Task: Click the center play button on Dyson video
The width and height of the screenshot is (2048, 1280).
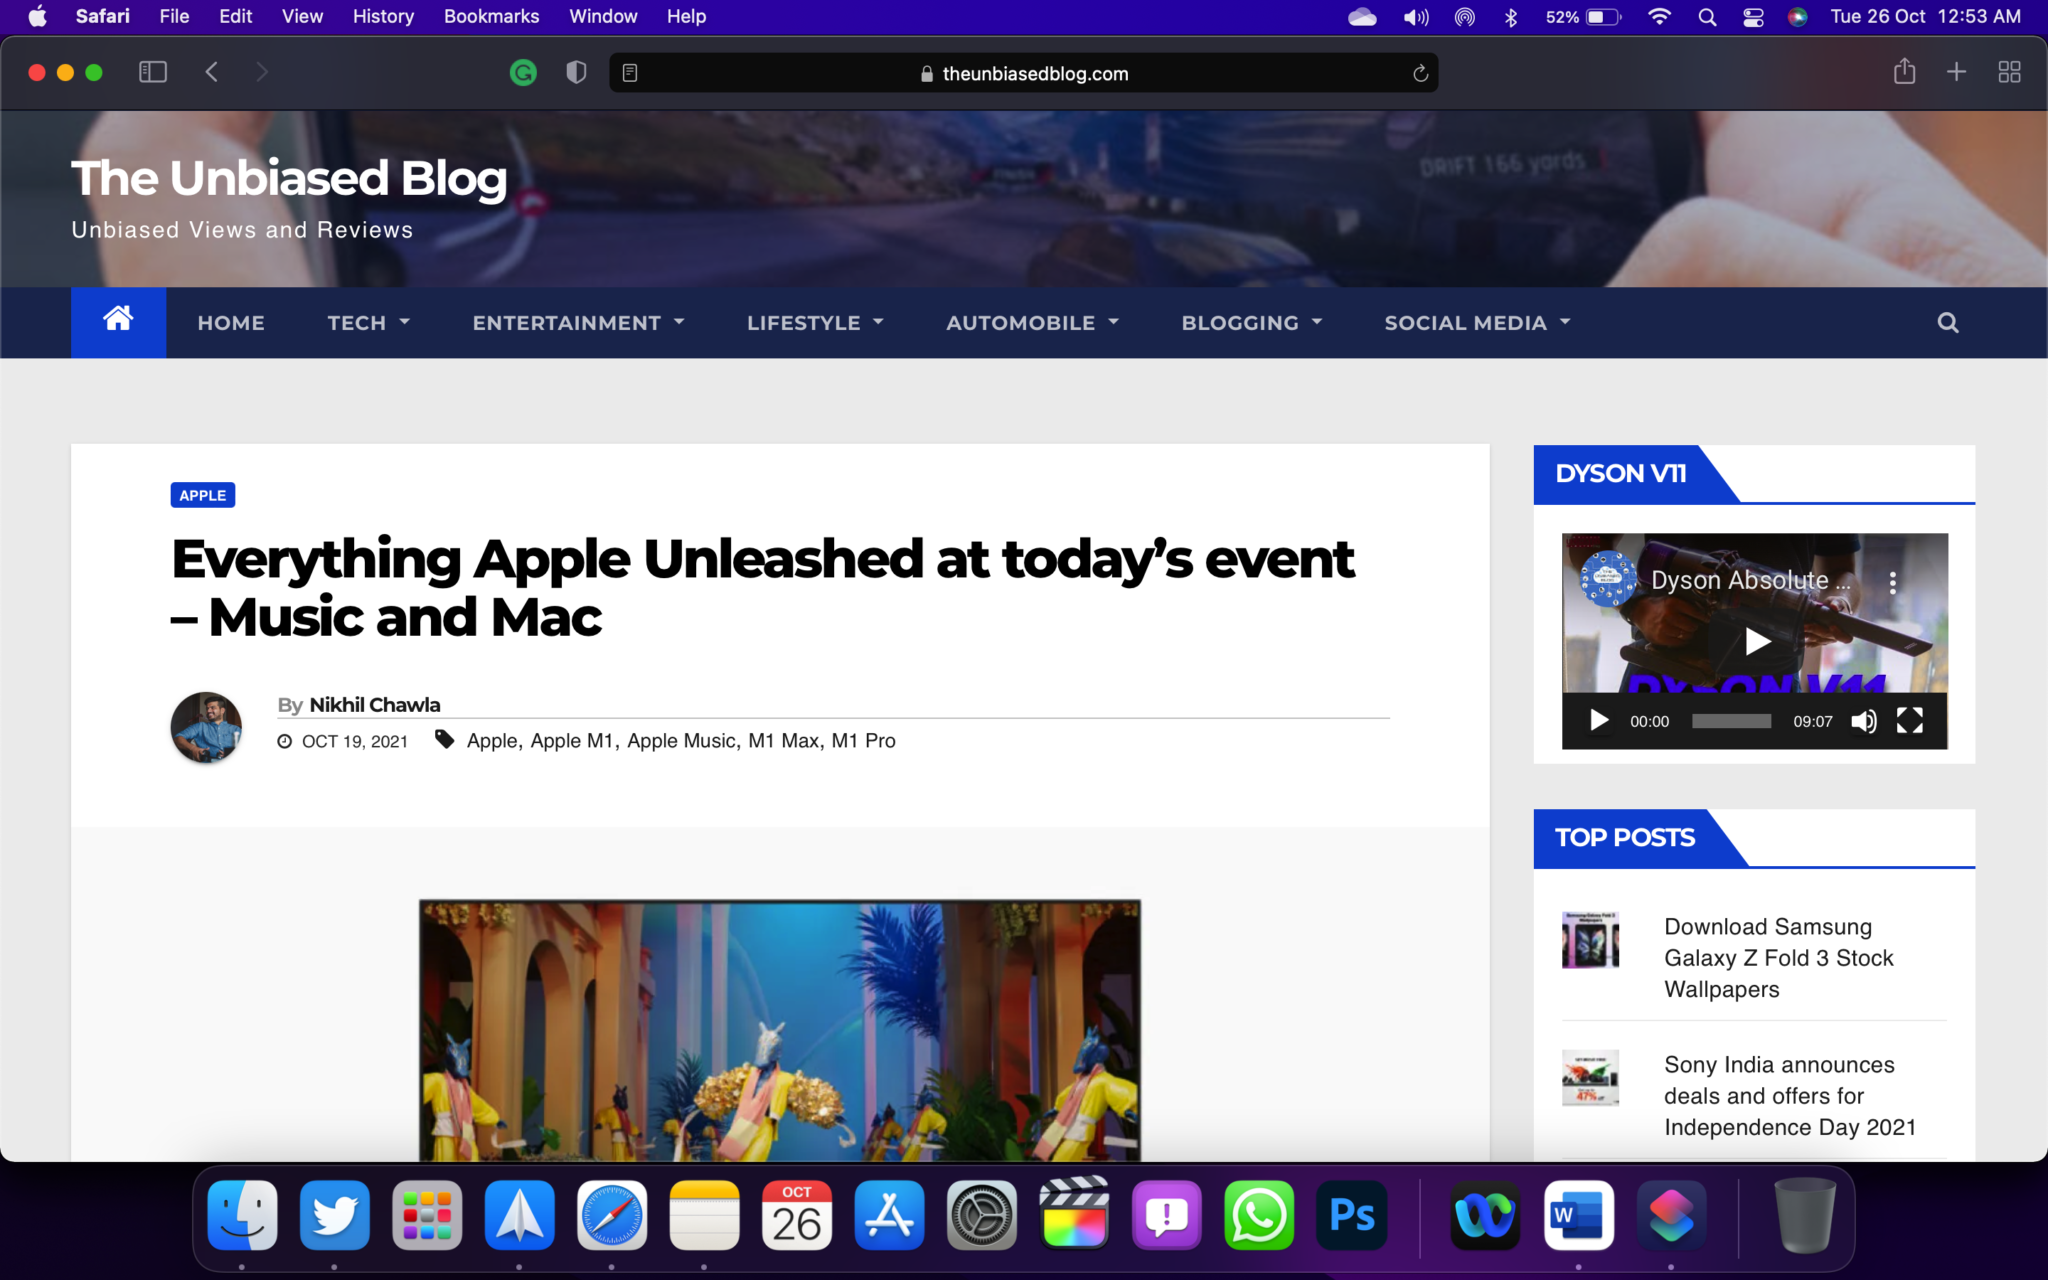Action: (x=1757, y=641)
